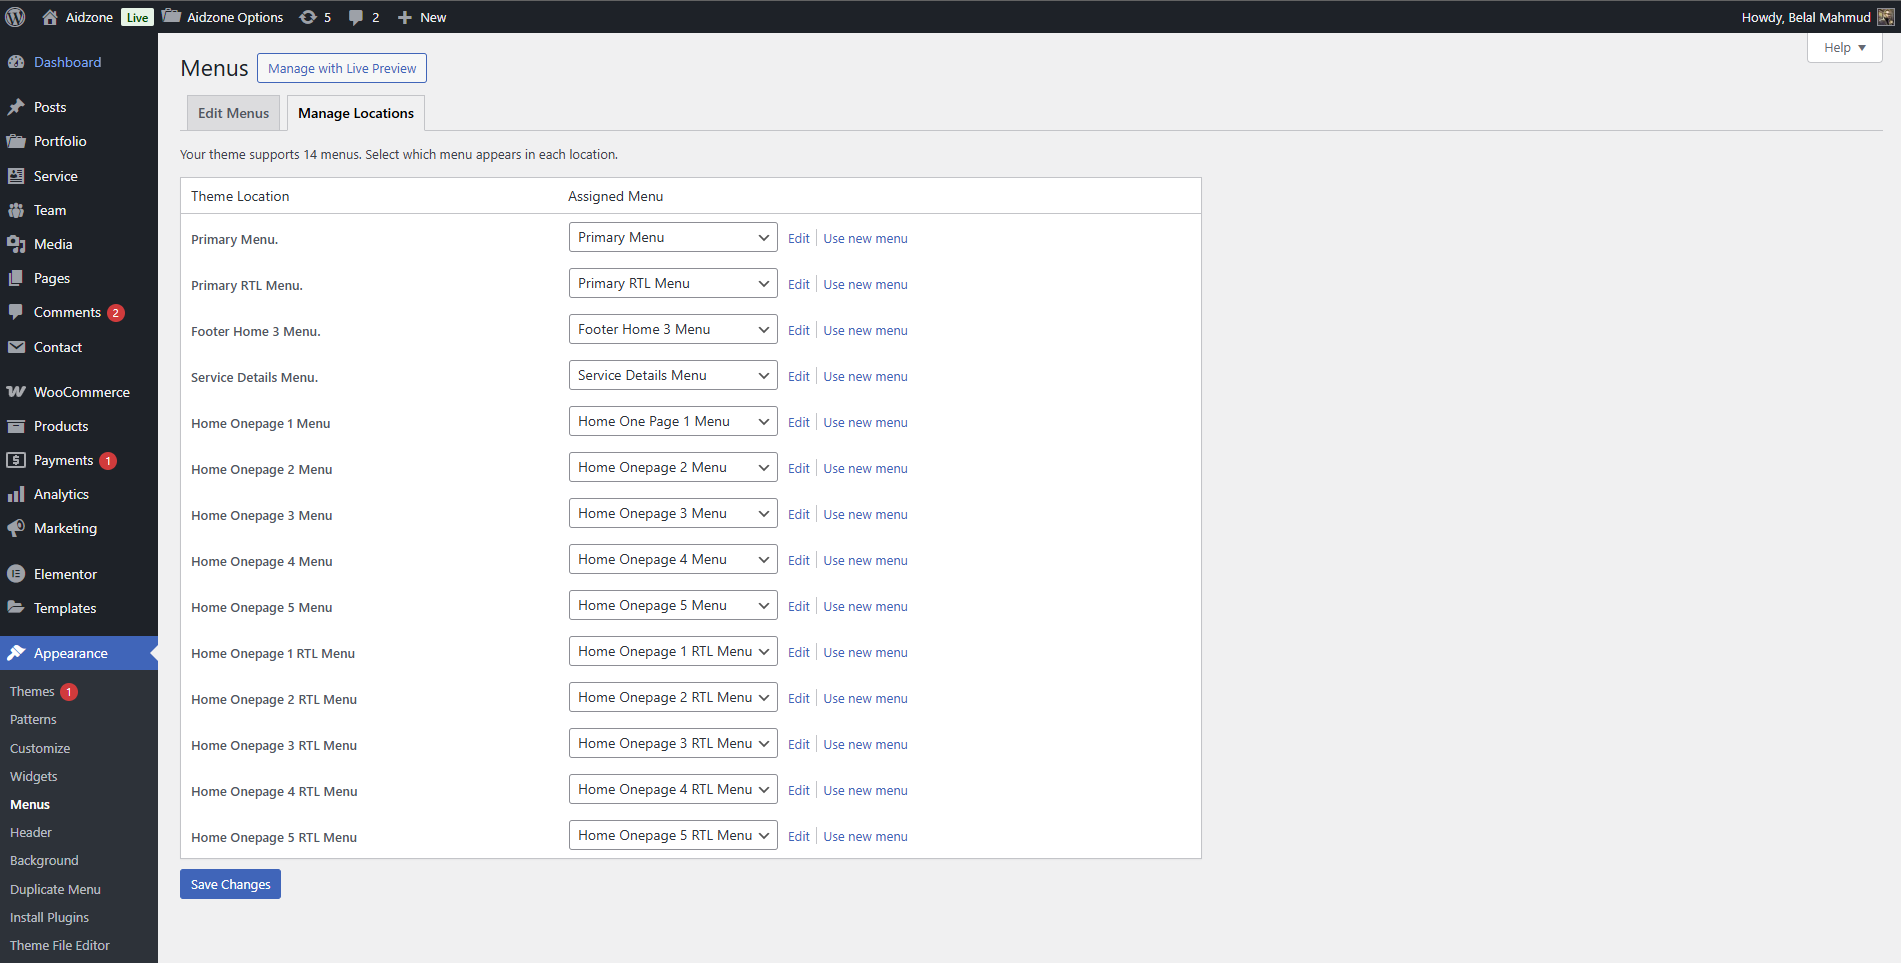The height and width of the screenshot is (963, 1901).
Task: Expand the Home Onepage 5 RTL Menu dropdown
Action: tap(672, 836)
